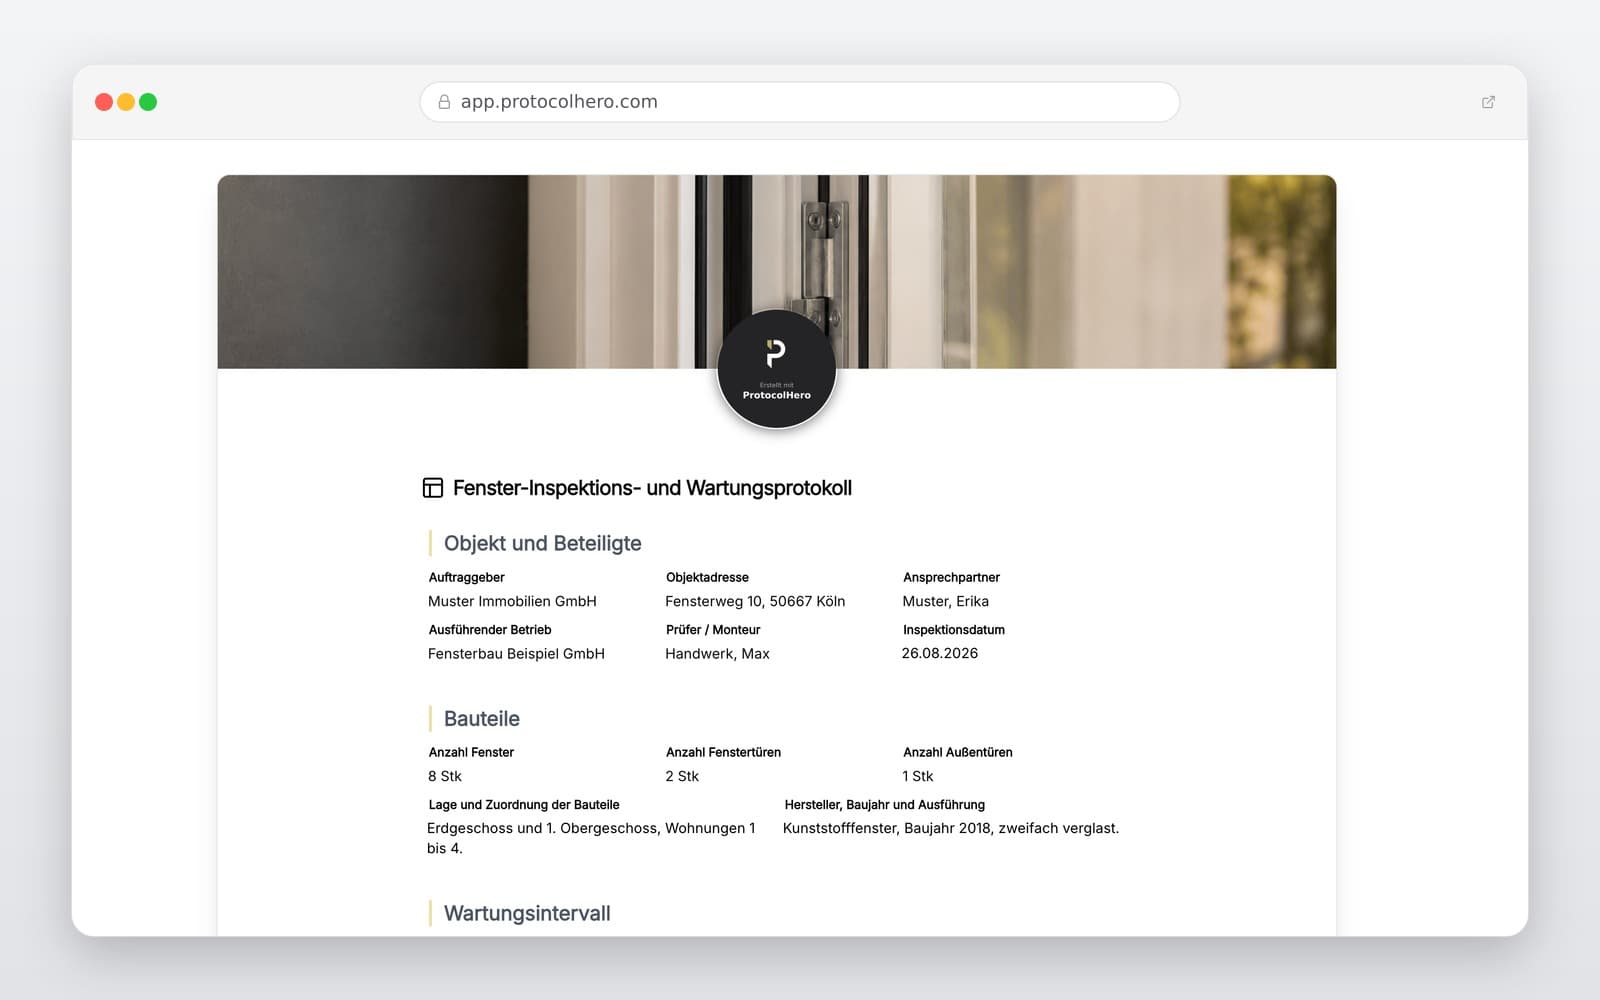Click the Bauteile section heading
Screen dimensions: 1600x1000
(482, 719)
